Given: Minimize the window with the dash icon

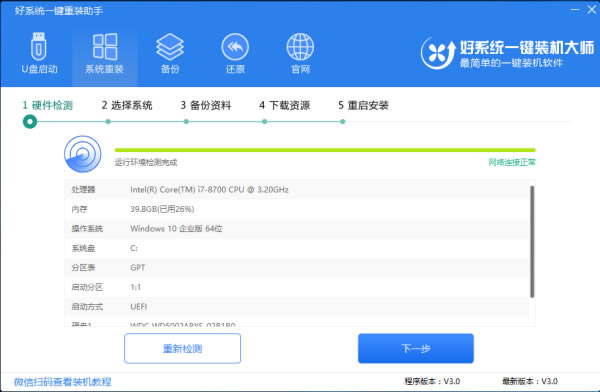Looking at the screenshot, I should tap(575, 10).
